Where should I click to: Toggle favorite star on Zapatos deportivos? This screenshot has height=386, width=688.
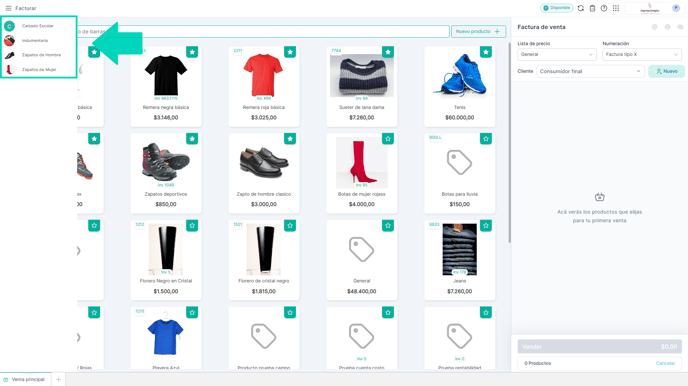[192, 139]
